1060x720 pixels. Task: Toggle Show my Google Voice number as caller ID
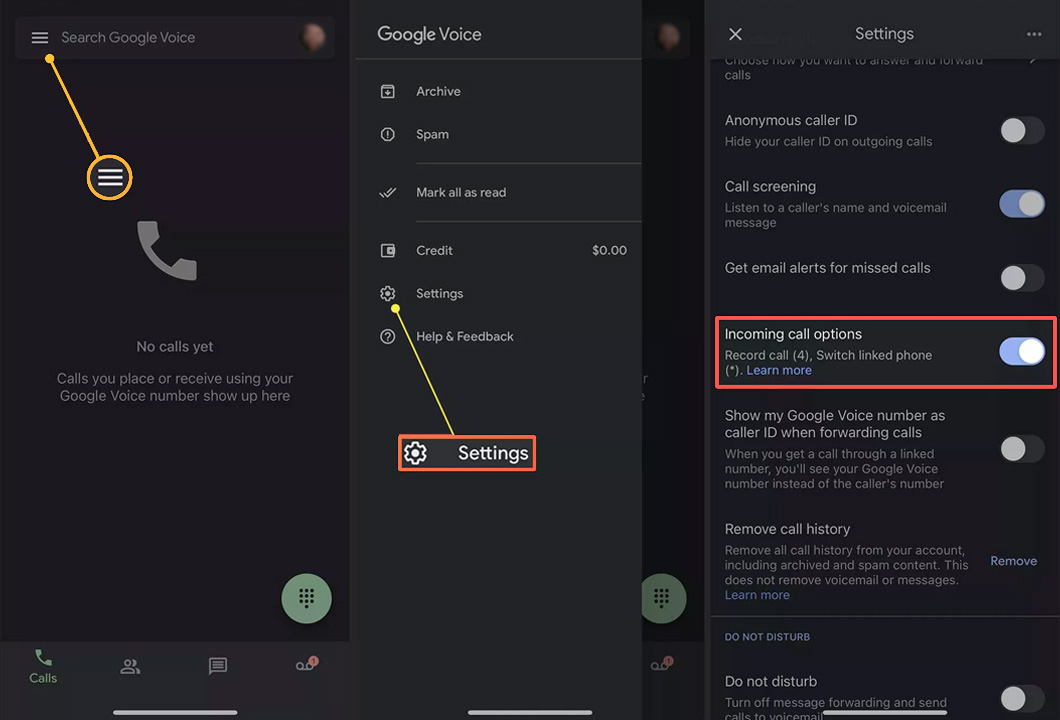pyautogui.click(x=1021, y=448)
